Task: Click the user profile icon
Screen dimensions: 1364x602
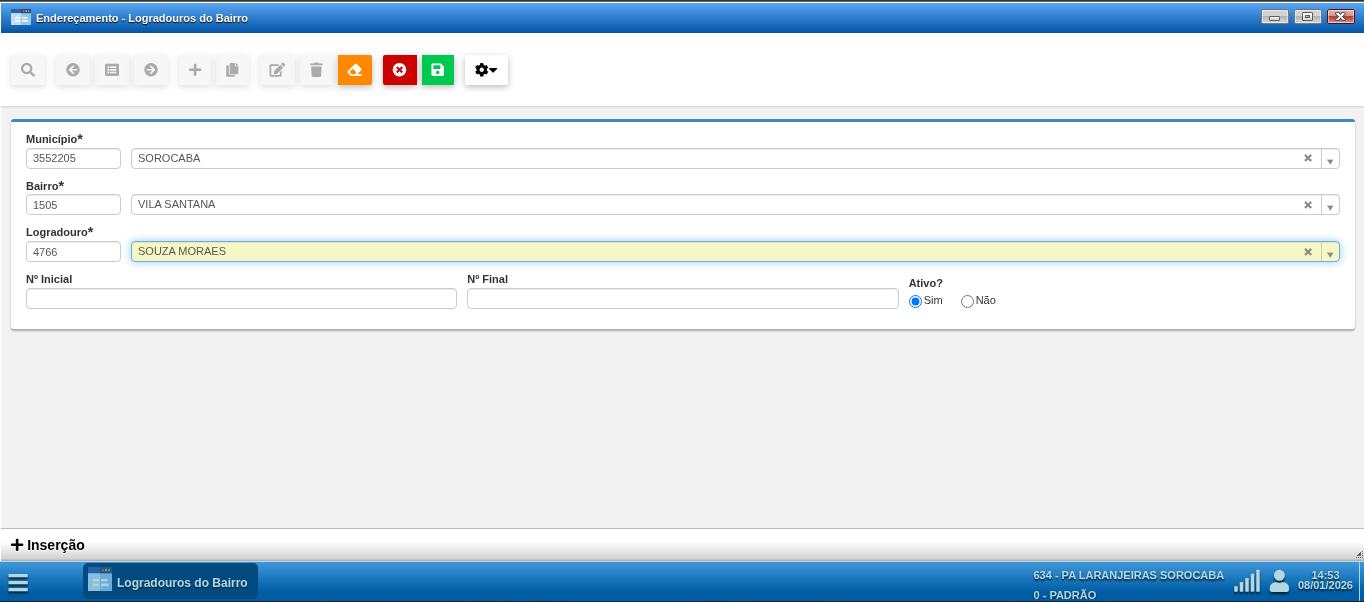Action: point(1278,581)
